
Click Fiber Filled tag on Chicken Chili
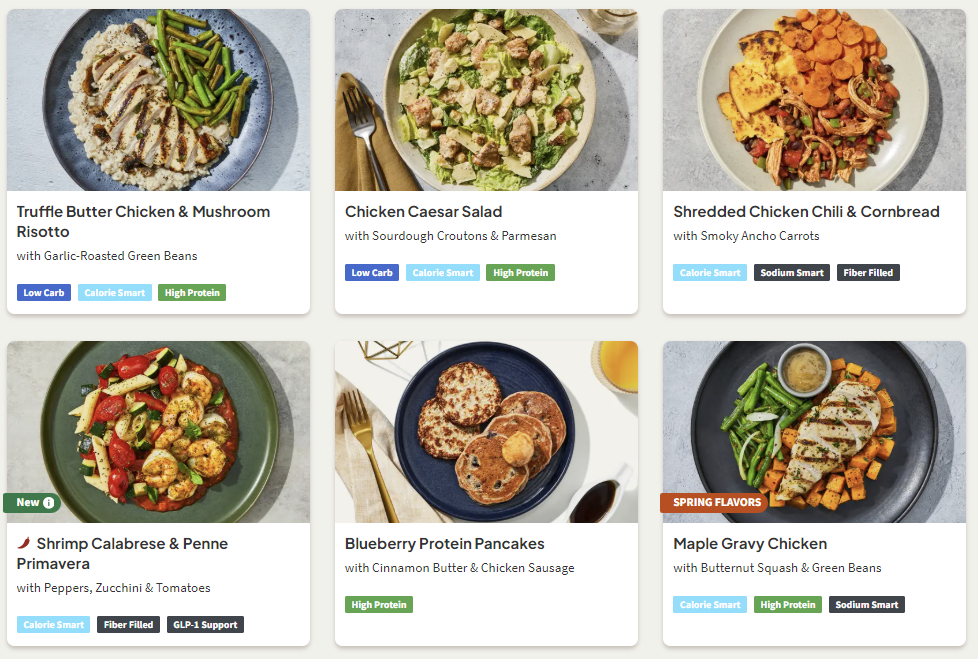click(868, 273)
